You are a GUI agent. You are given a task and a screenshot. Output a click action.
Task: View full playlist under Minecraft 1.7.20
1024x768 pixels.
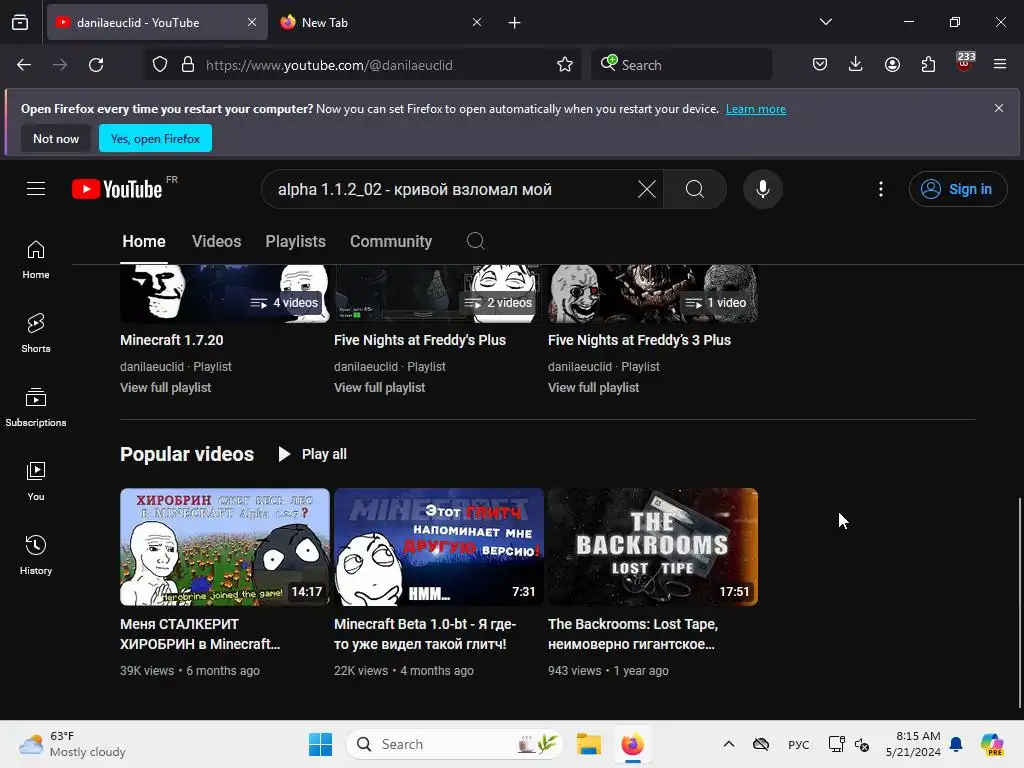click(165, 387)
